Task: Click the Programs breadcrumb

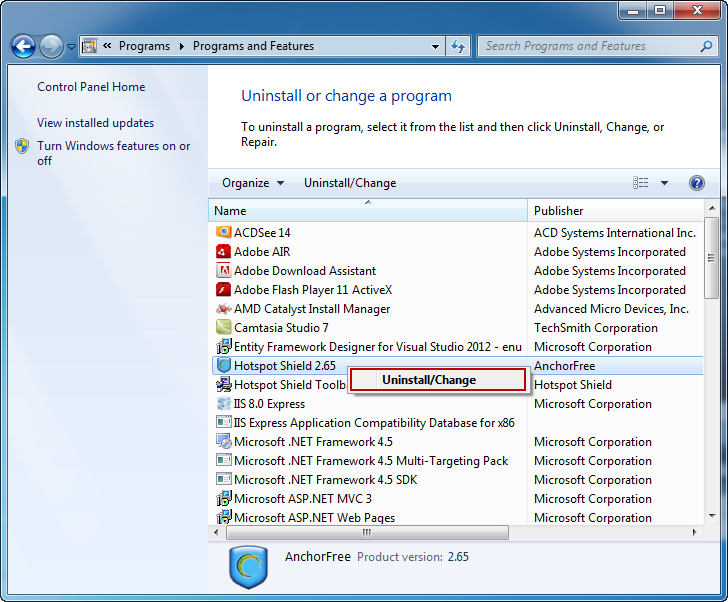Action: [144, 46]
